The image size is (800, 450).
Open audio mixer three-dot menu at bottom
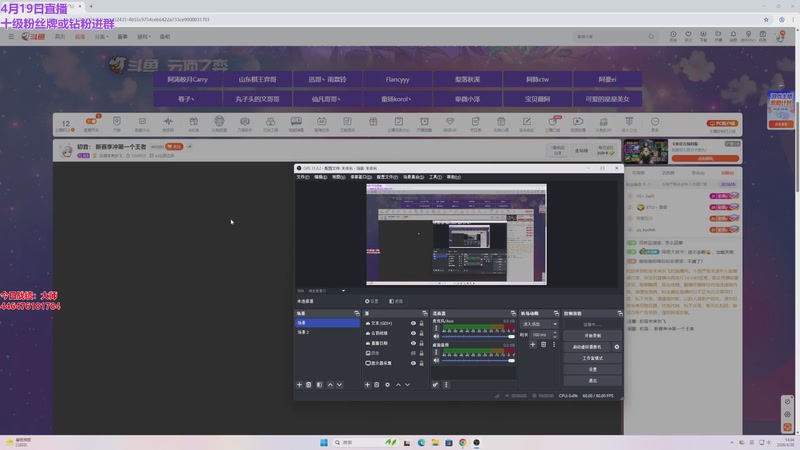point(446,385)
